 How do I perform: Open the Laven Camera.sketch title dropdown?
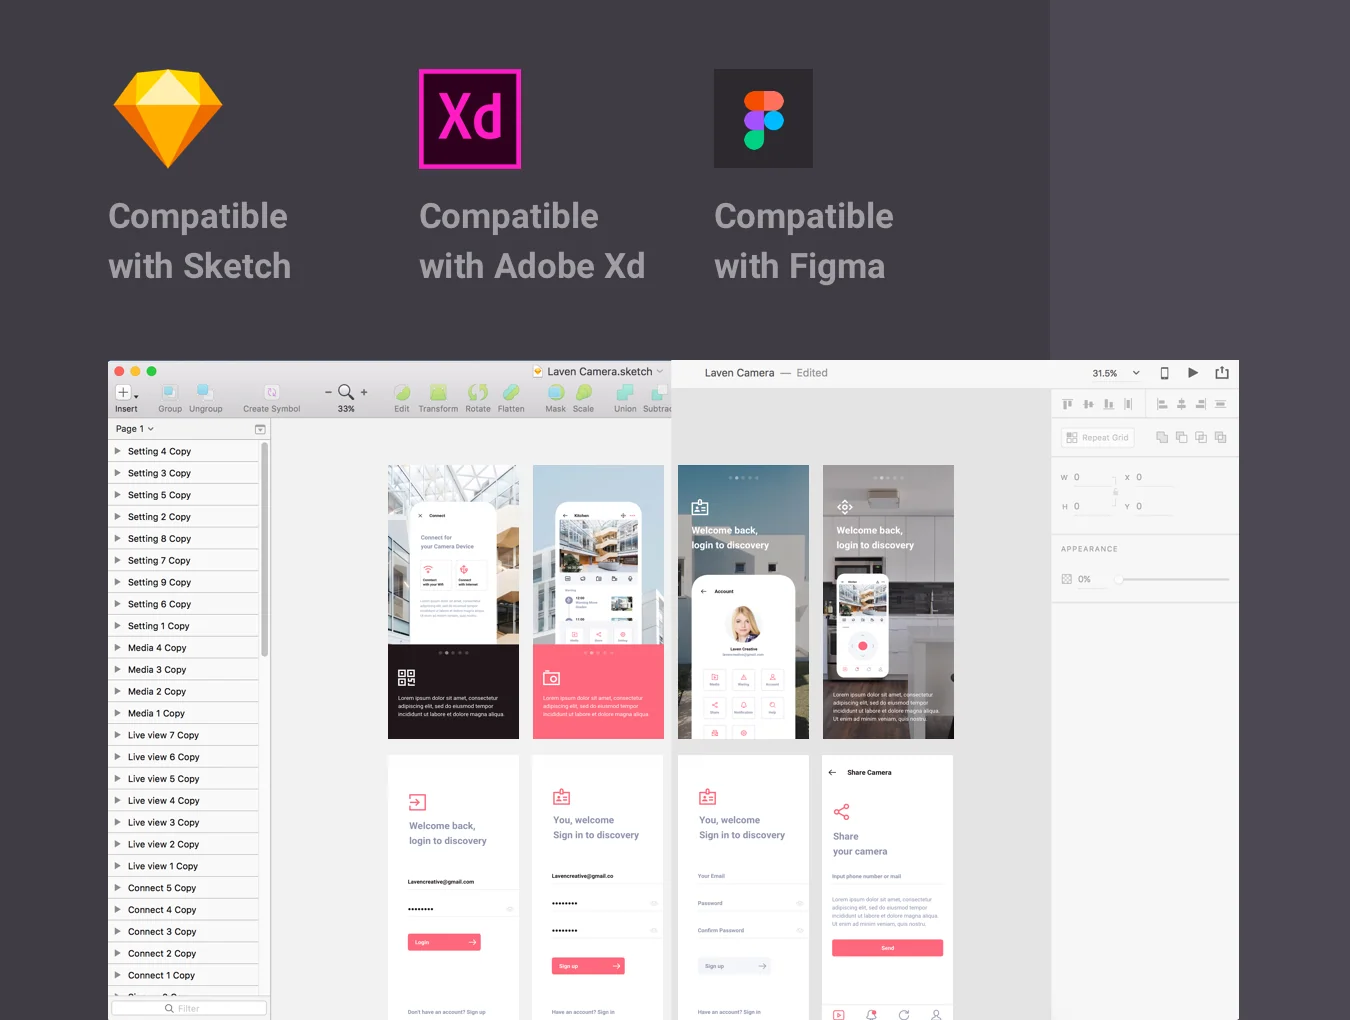pos(660,372)
